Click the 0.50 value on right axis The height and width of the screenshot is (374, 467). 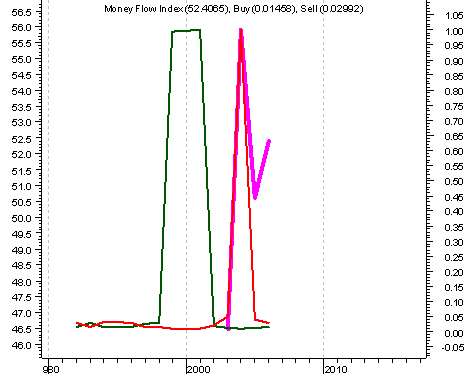[454, 182]
